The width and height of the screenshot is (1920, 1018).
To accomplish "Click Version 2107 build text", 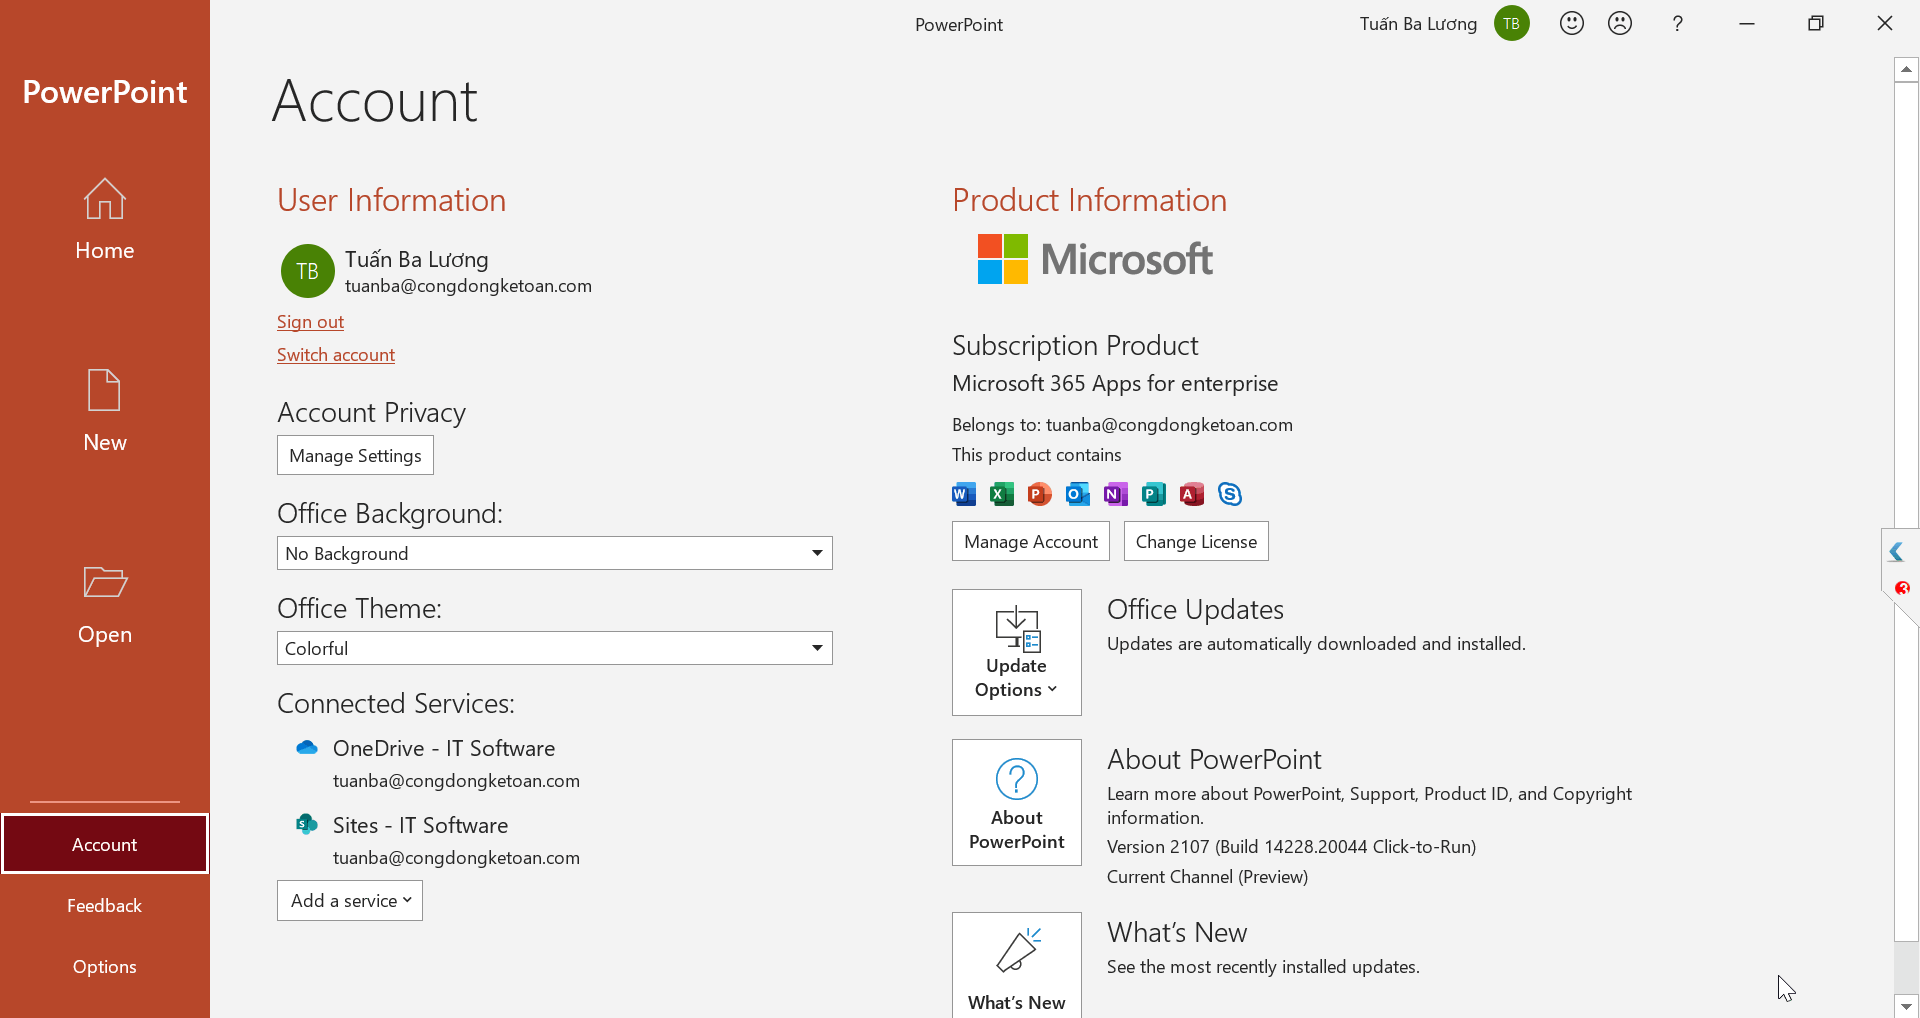I will (1291, 847).
